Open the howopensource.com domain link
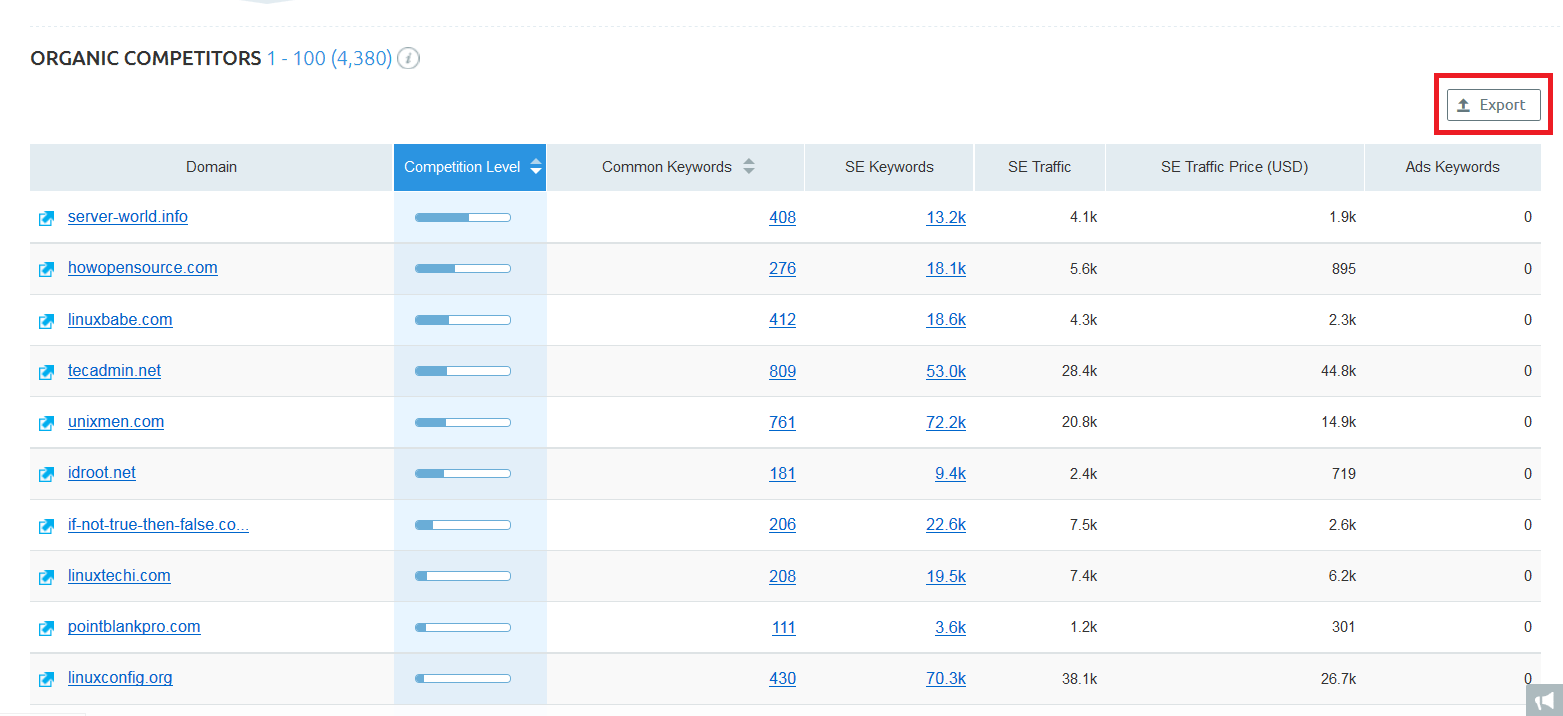 [x=143, y=267]
